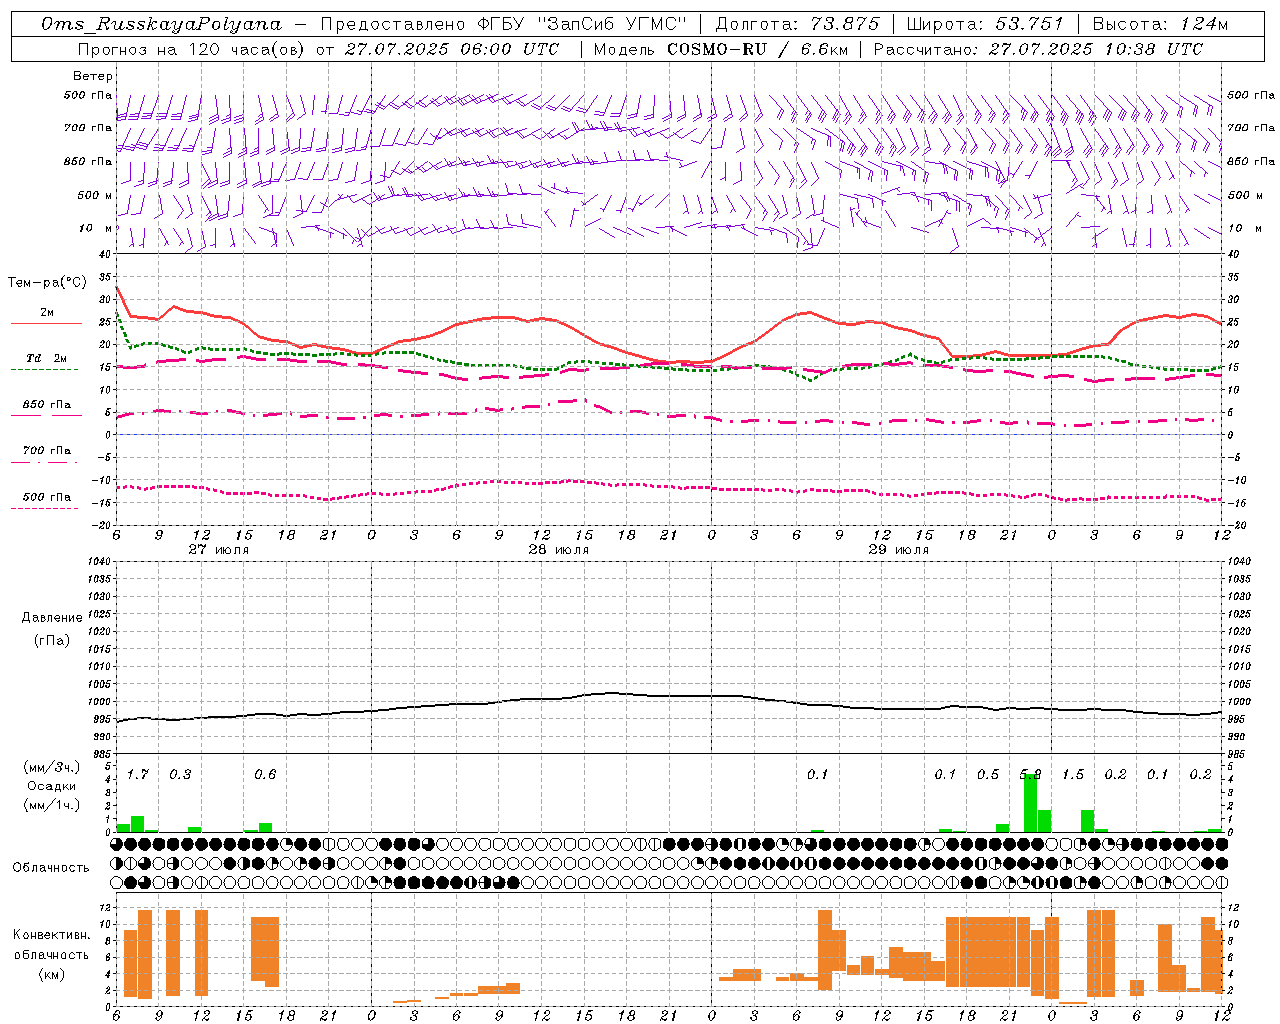Click the 1.5 precipitation total value
The width and height of the screenshot is (1280, 1024).
[x=1073, y=774]
